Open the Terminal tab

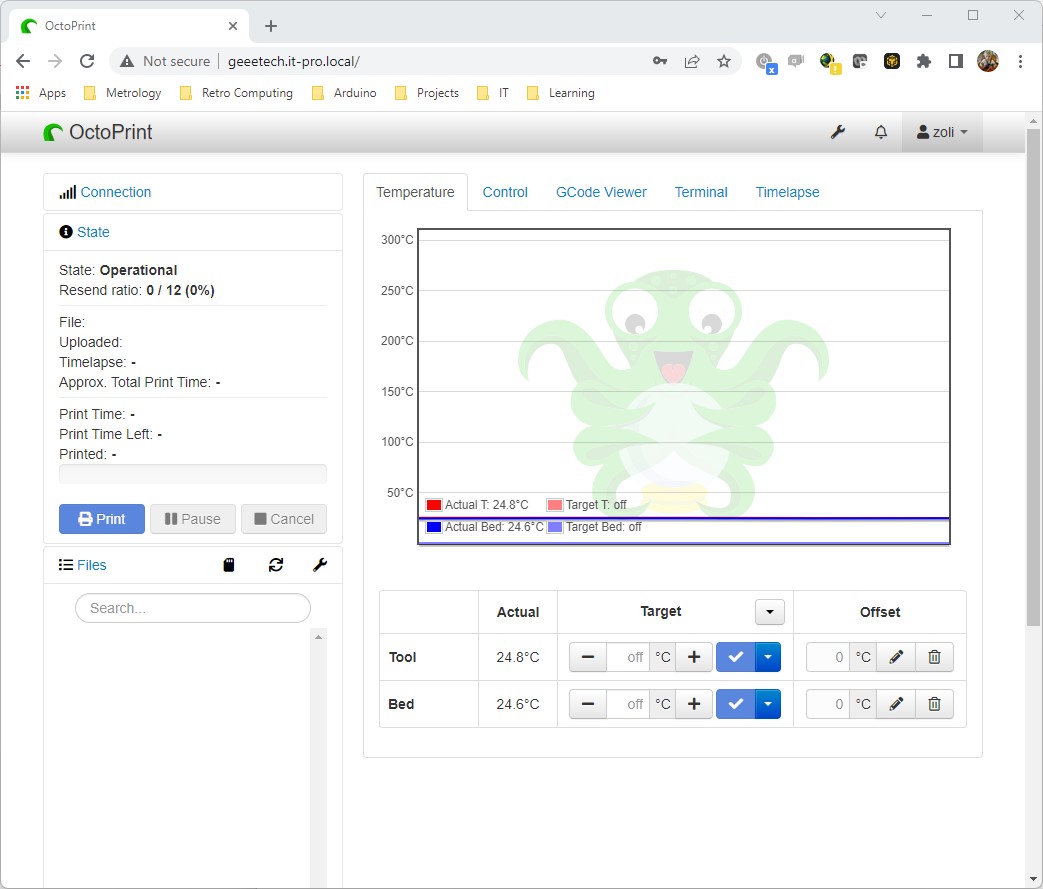(701, 192)
